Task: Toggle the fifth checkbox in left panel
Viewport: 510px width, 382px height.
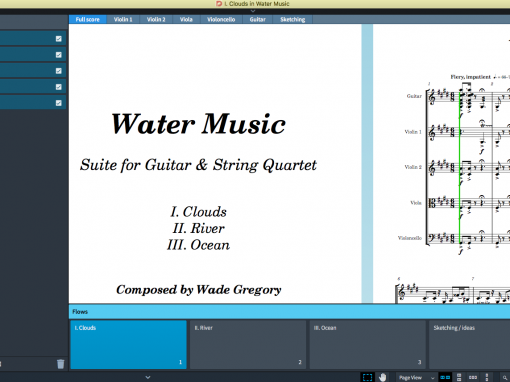Action: (x=59, y=103)
